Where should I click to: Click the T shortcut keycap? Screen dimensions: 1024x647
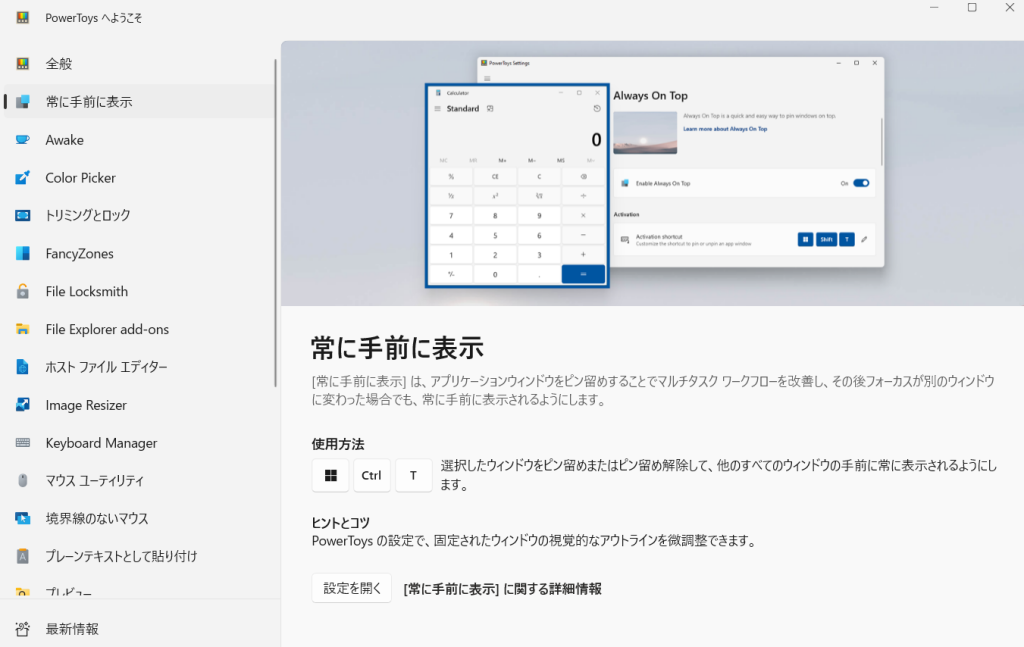click(x=413, y=475)
